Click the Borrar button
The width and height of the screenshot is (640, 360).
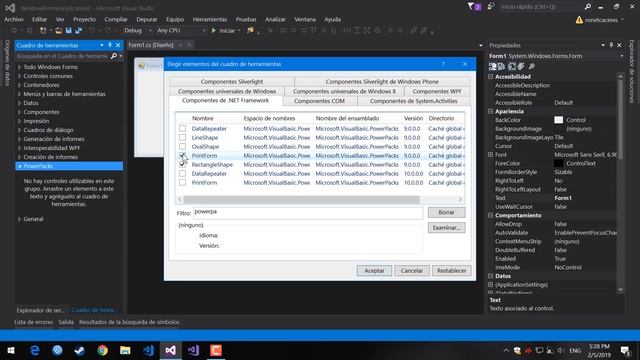click(x=446, y=212)
